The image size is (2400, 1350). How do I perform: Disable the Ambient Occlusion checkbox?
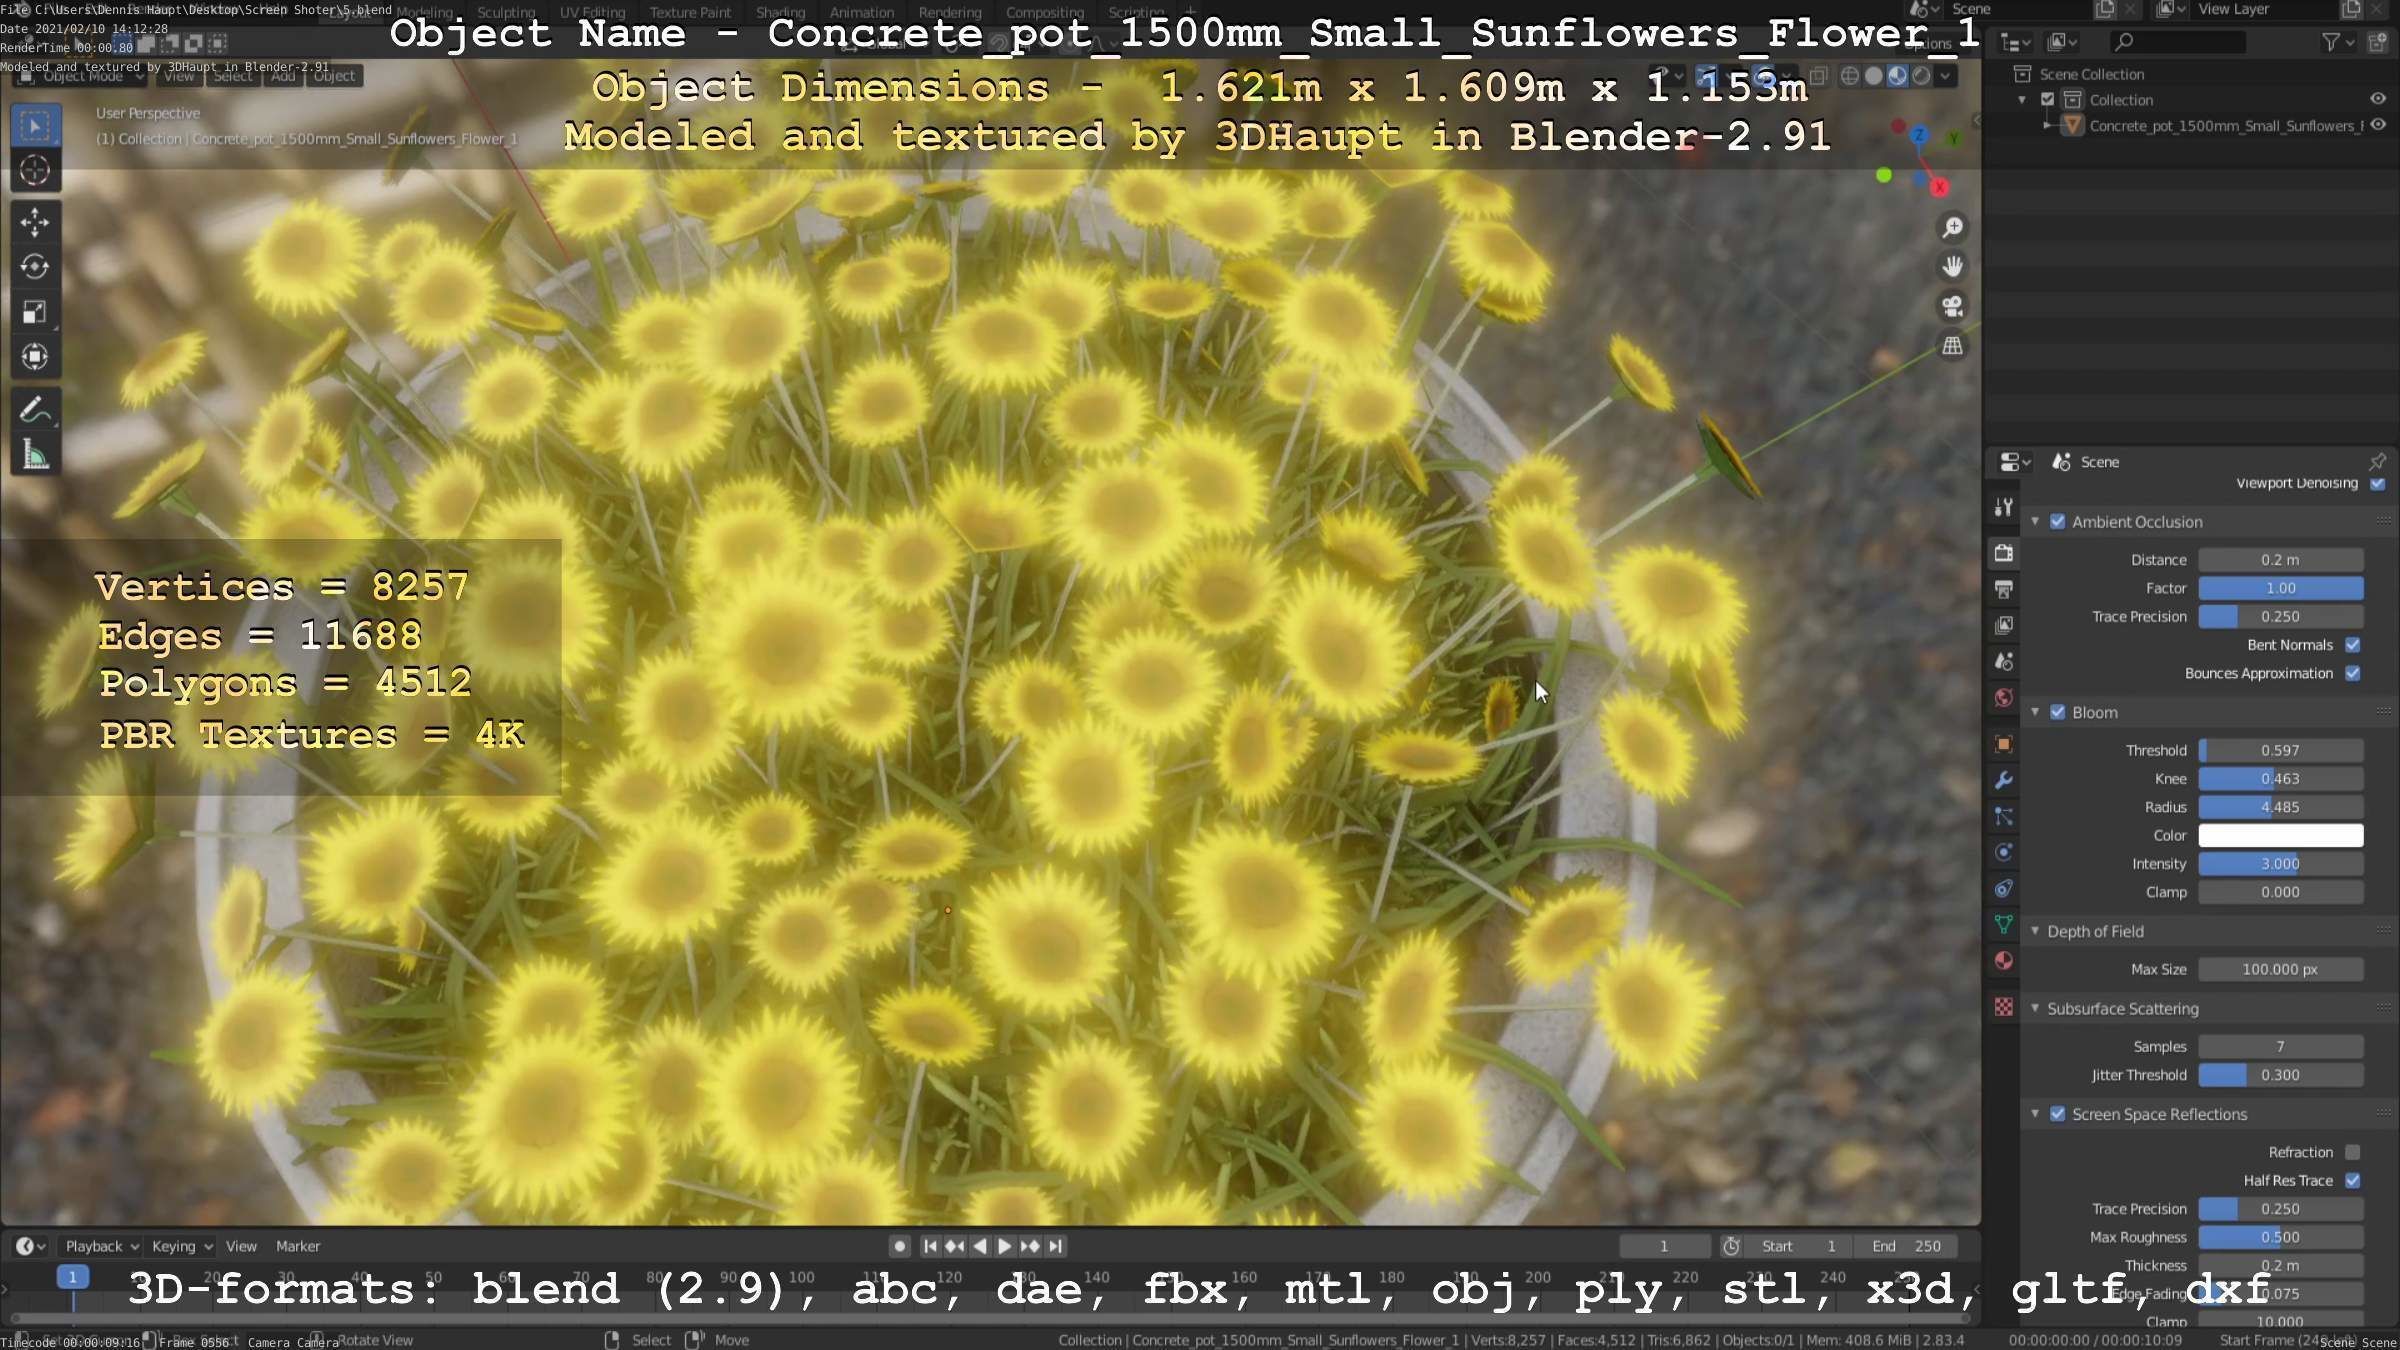(2058, 522)
